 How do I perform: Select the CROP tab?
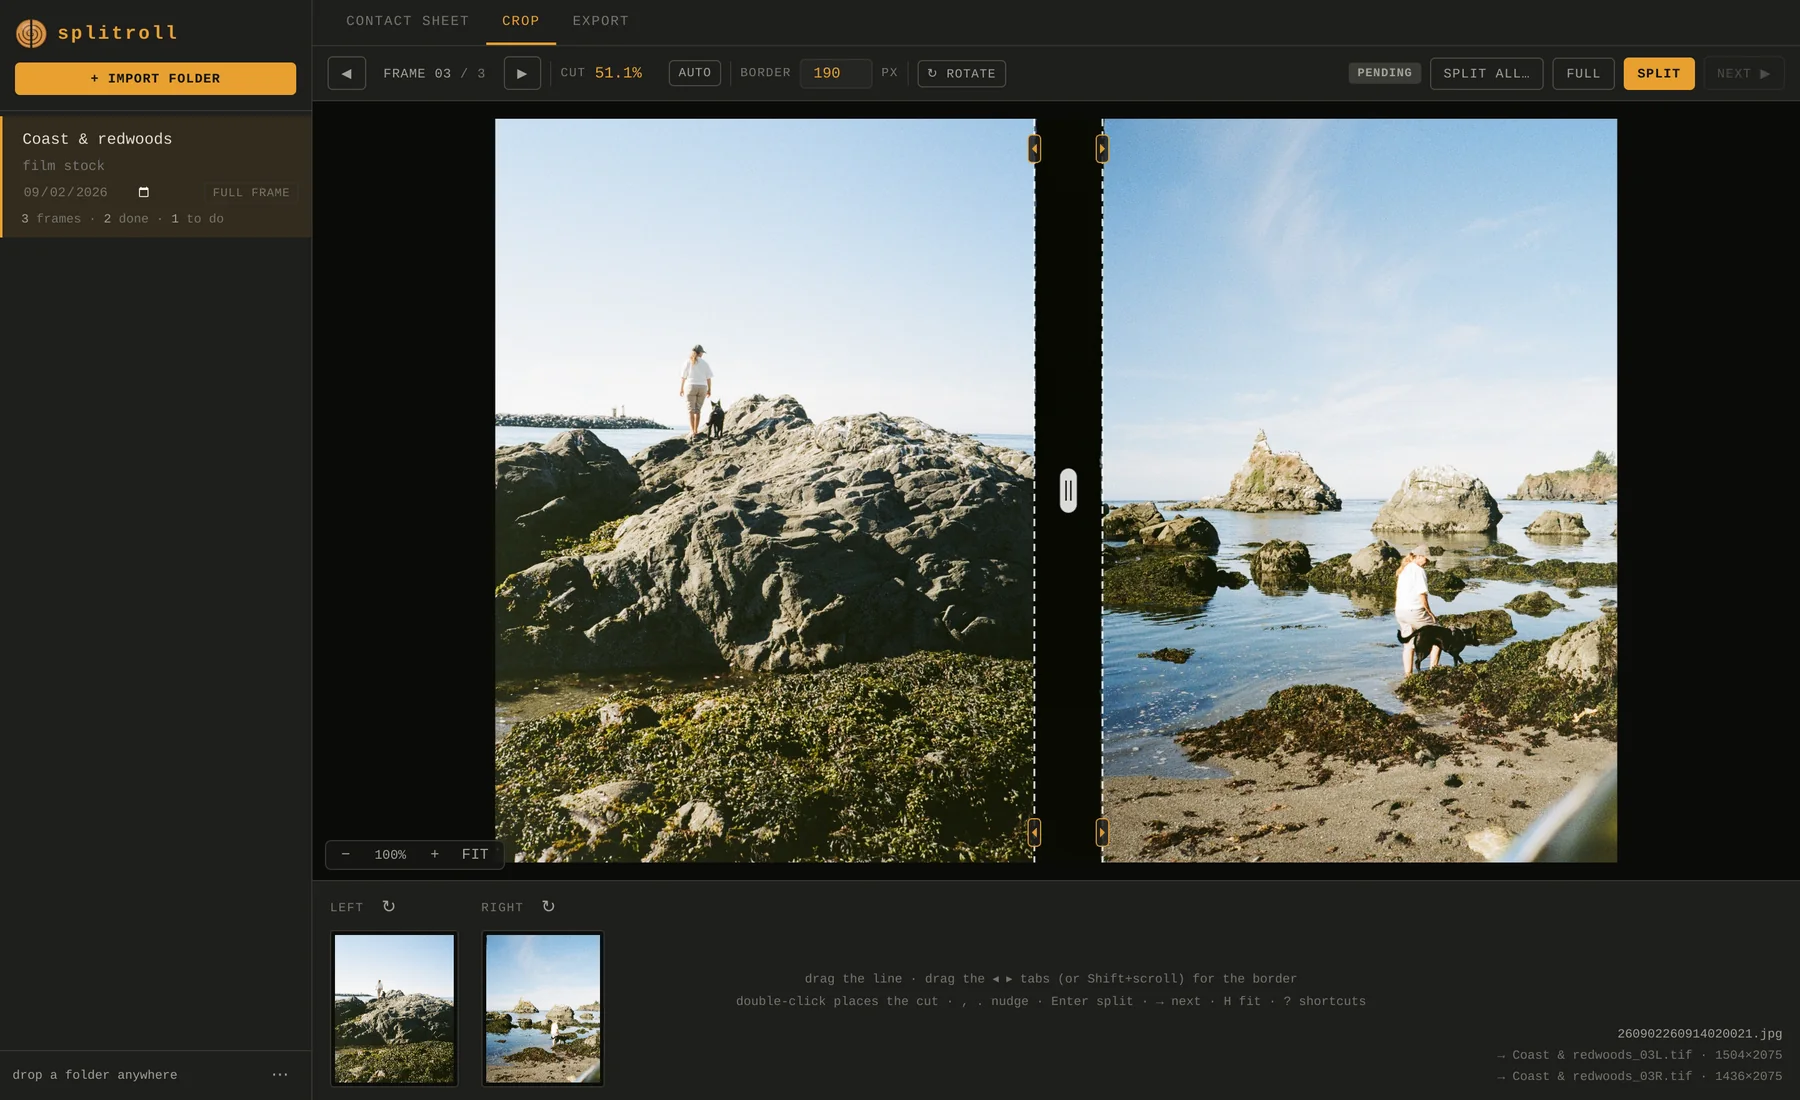(x=520, y=21)
